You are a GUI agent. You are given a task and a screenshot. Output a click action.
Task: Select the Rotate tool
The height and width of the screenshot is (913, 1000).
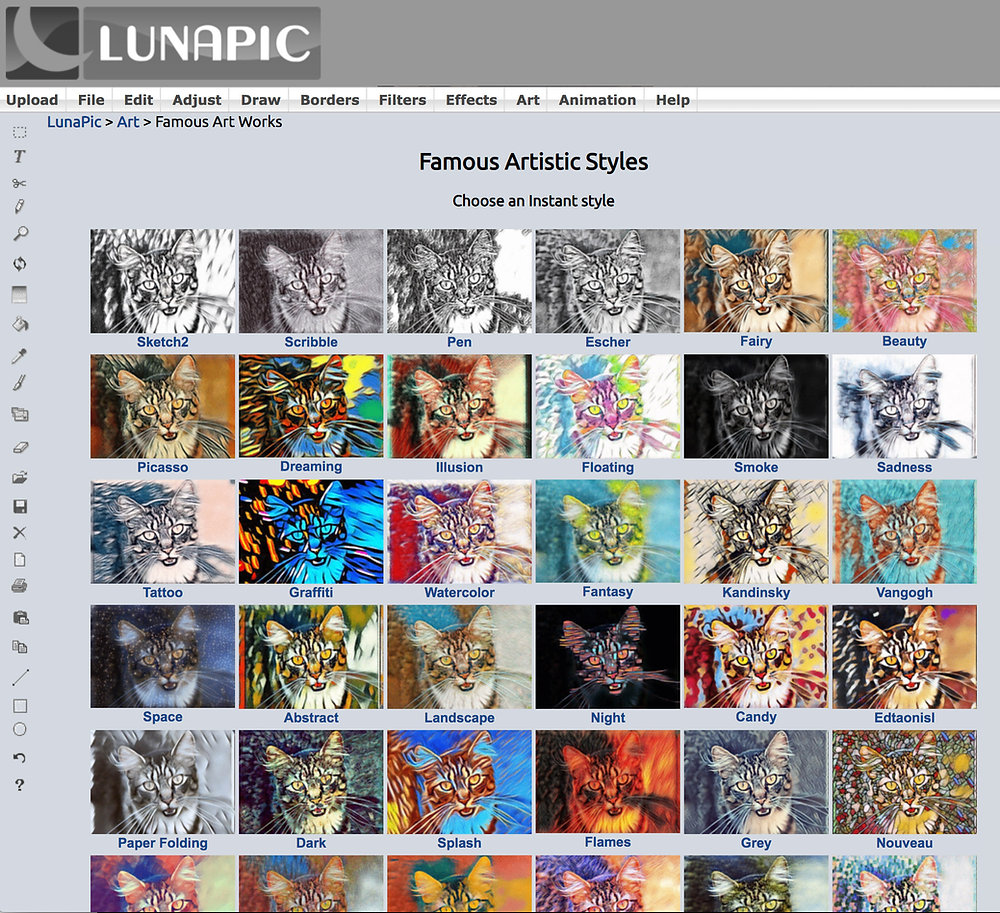point(18,261)
